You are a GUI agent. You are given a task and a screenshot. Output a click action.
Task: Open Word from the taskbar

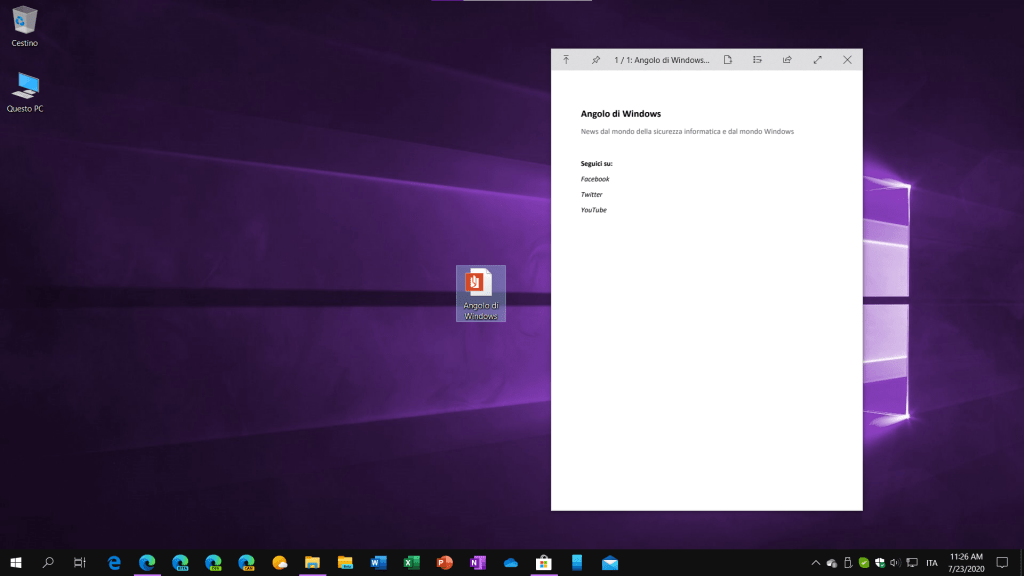pyautogui.click(x=378, y=563)
